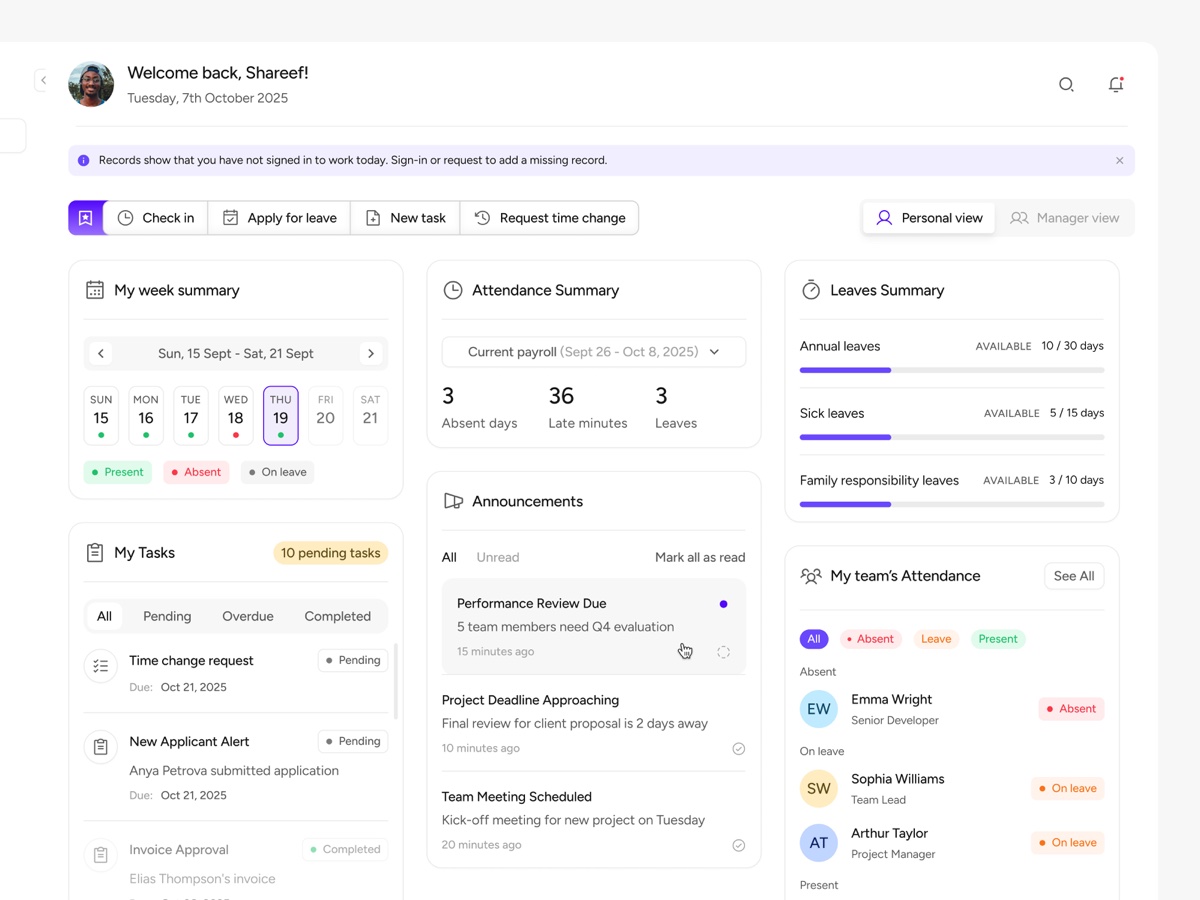
Task: Go to previous week in week summary
Action: 101,354
